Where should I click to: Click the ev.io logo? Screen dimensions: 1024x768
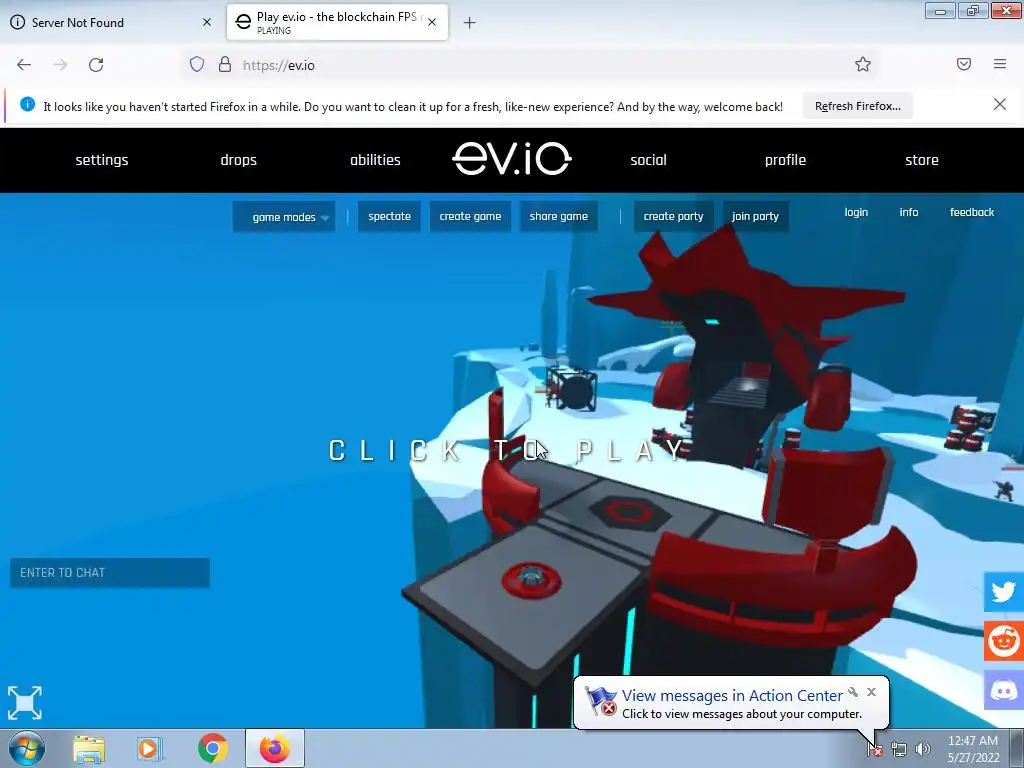click(512, 159)
